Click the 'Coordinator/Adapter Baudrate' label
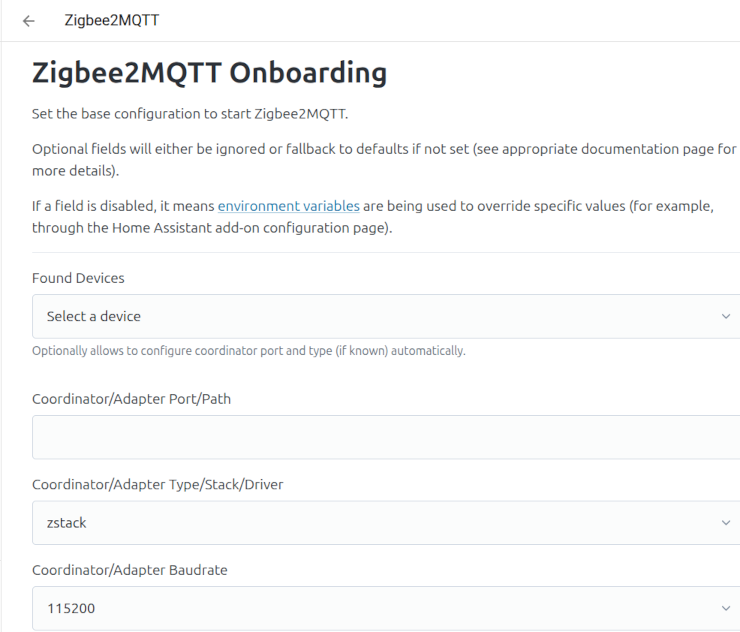The image size is (740, 632). tap(129, 570)
